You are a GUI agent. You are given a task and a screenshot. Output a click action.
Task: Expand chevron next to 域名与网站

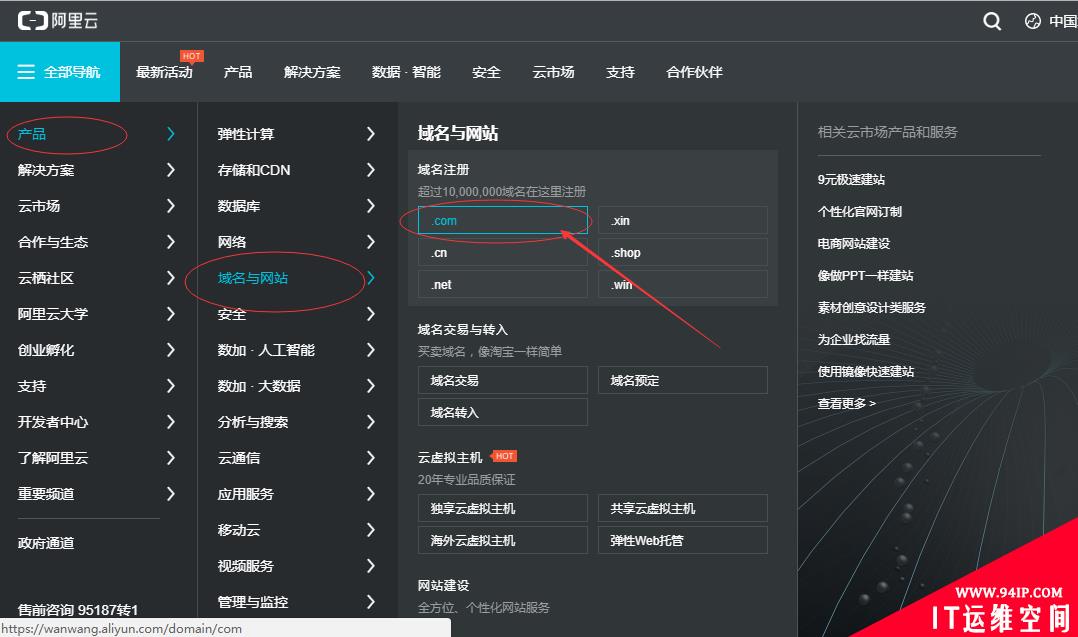371,278
